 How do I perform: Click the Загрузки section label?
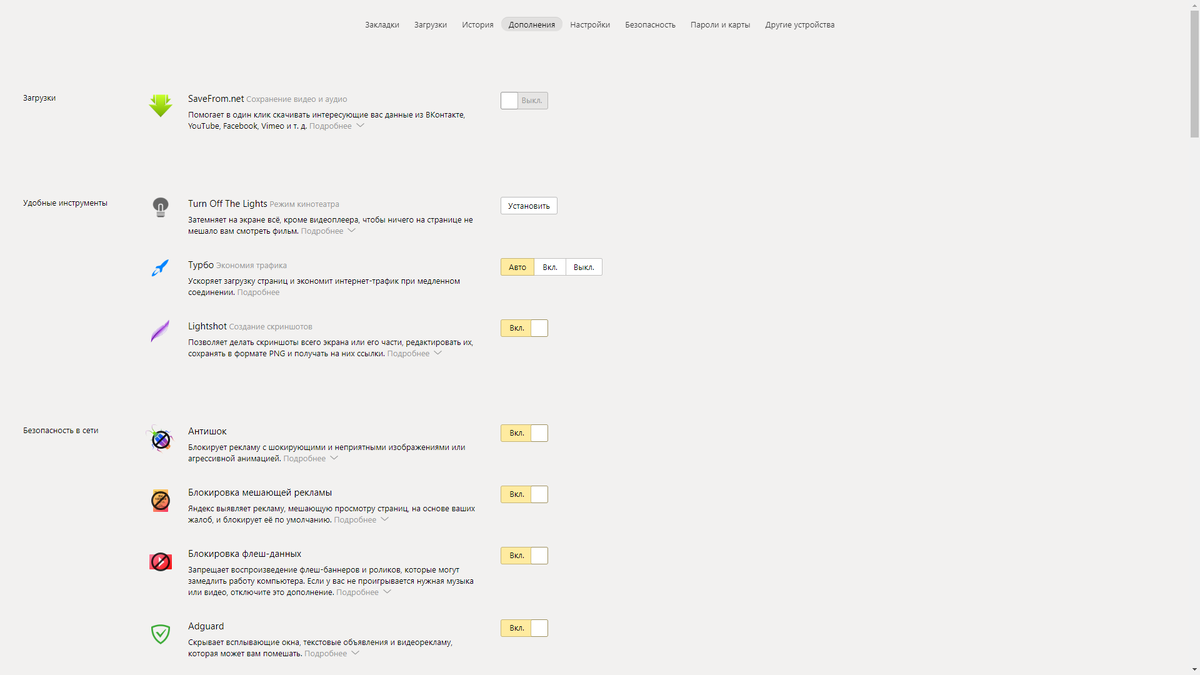(40, 98)
